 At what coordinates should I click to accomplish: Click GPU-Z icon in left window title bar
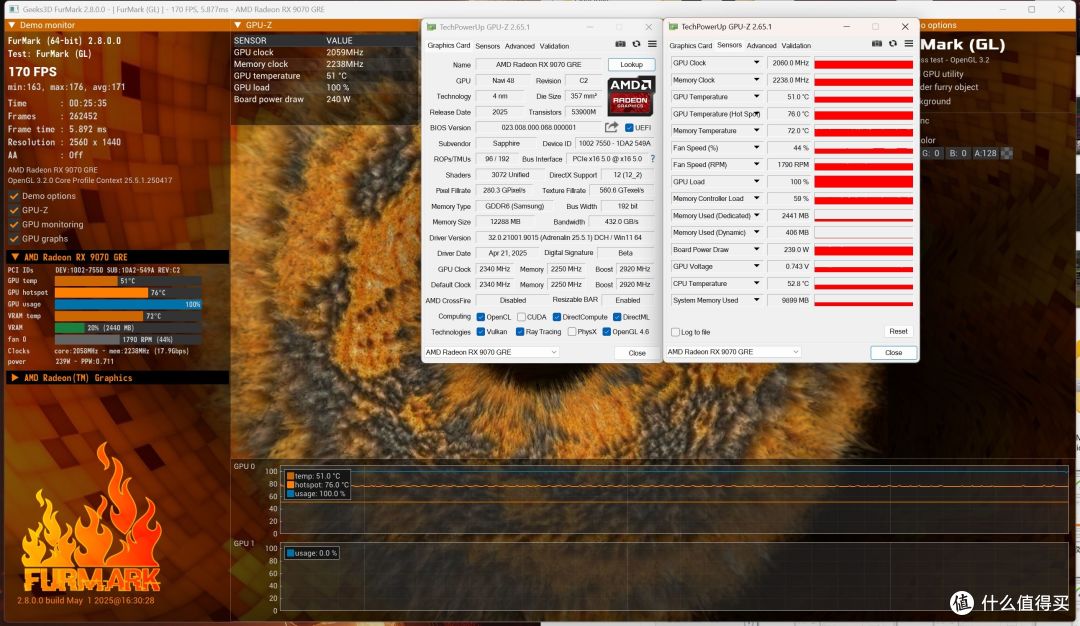[431, 27]
